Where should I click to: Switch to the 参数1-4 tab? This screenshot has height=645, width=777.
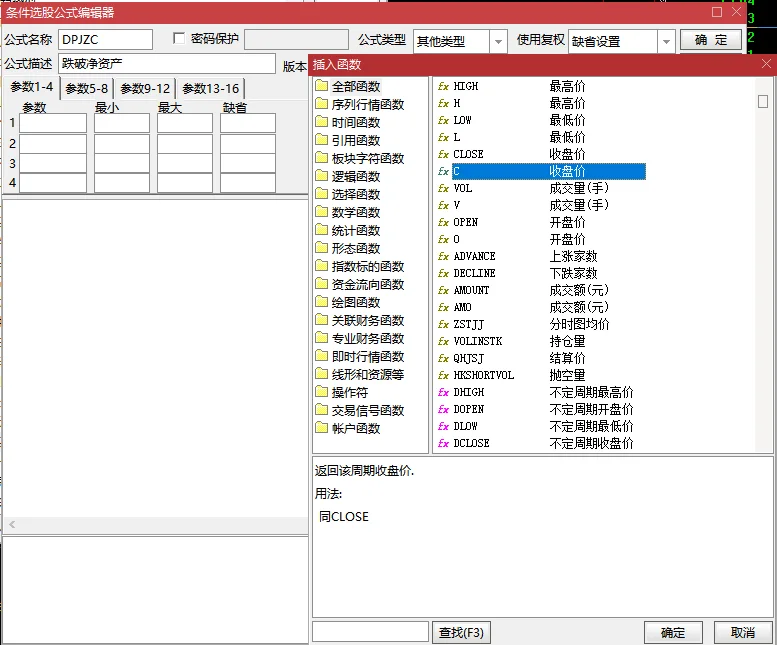click(x=32, y=87)
